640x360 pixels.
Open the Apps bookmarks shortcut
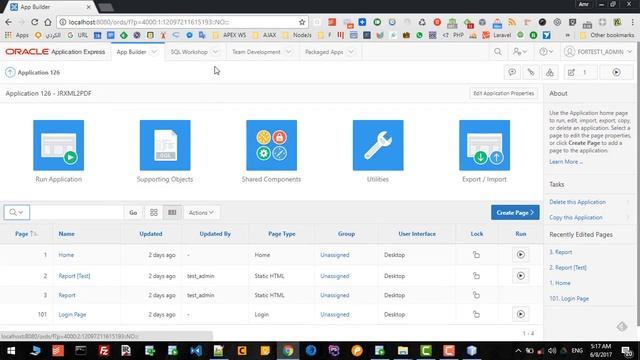17,35
